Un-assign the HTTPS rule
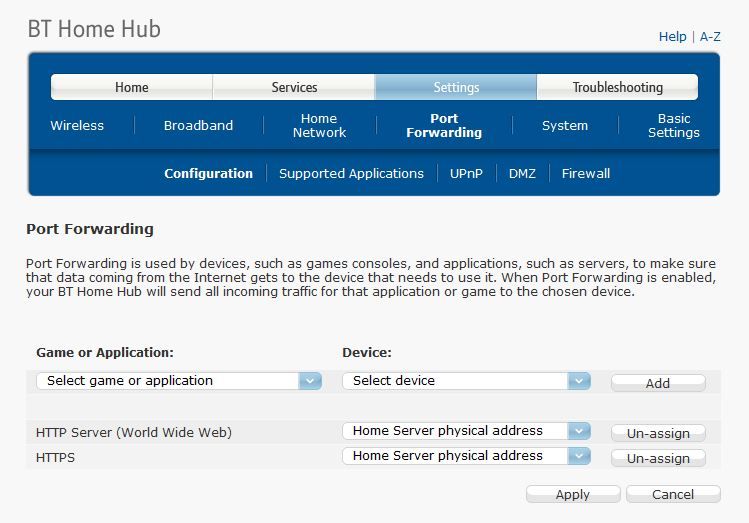Image resolution: width=749 pixels, height=523 pixels. pyautogui.click(x=658, y=458)
